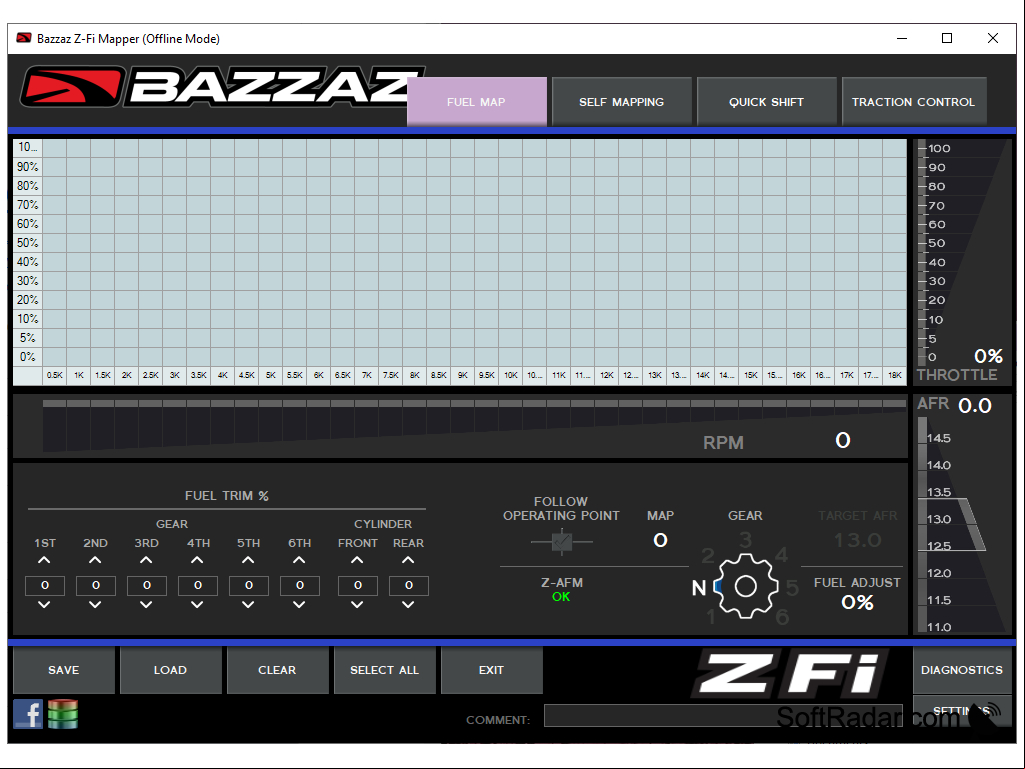Click the MAP value 0
The width and height of the screenshot is (1025, 769).
click(660, 540)
